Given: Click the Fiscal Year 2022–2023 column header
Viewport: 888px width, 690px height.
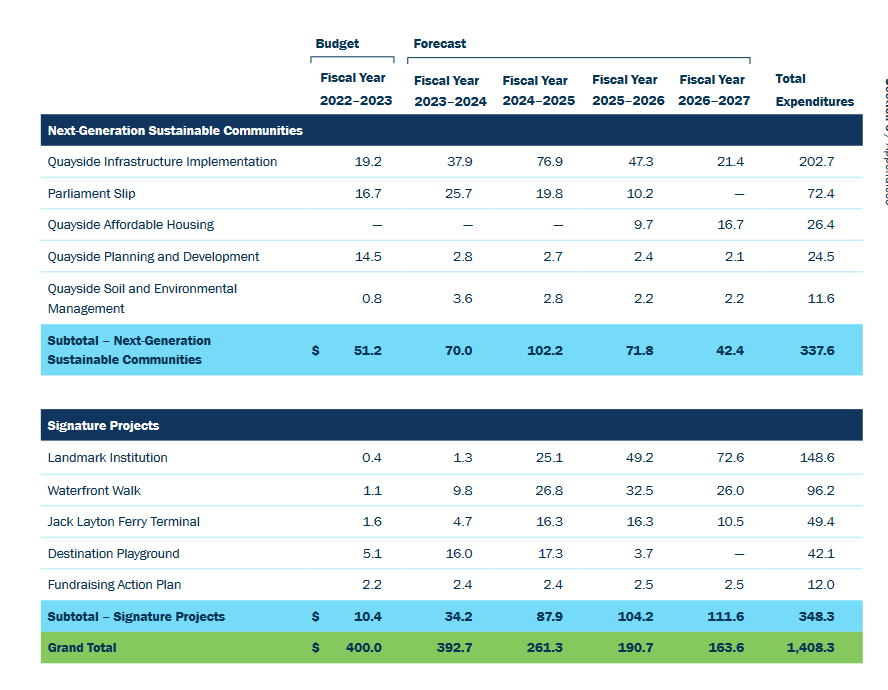Looking at the screenshot, I should (x=356, y=90).
